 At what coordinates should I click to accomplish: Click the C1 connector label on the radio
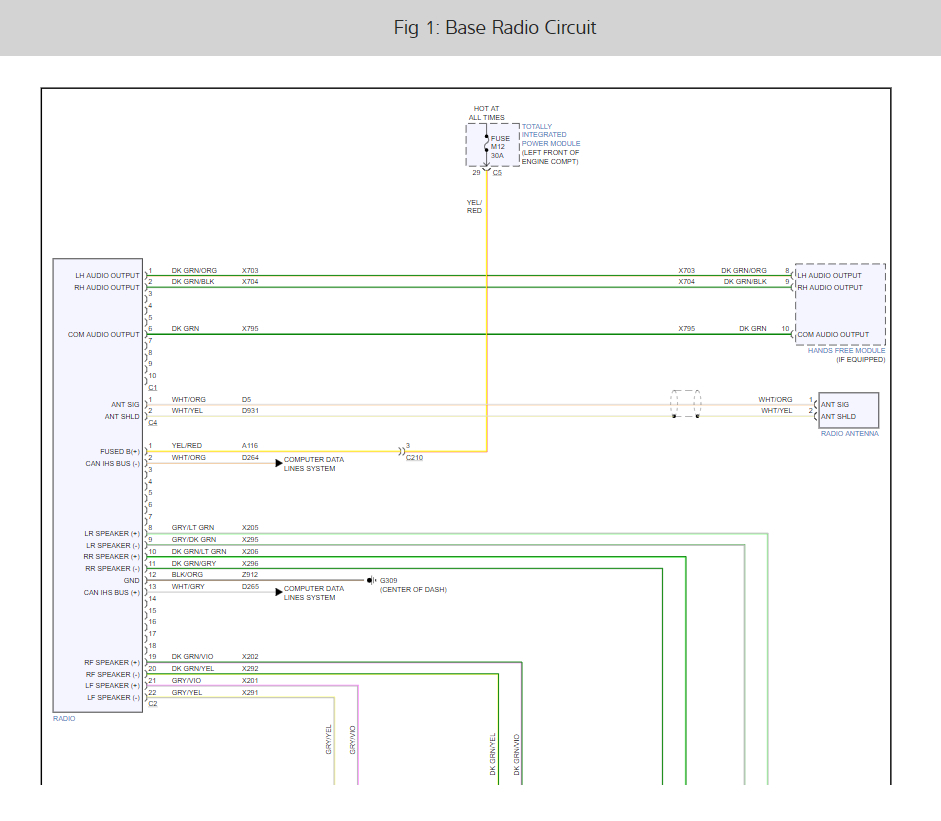click(x=152, y=387)
